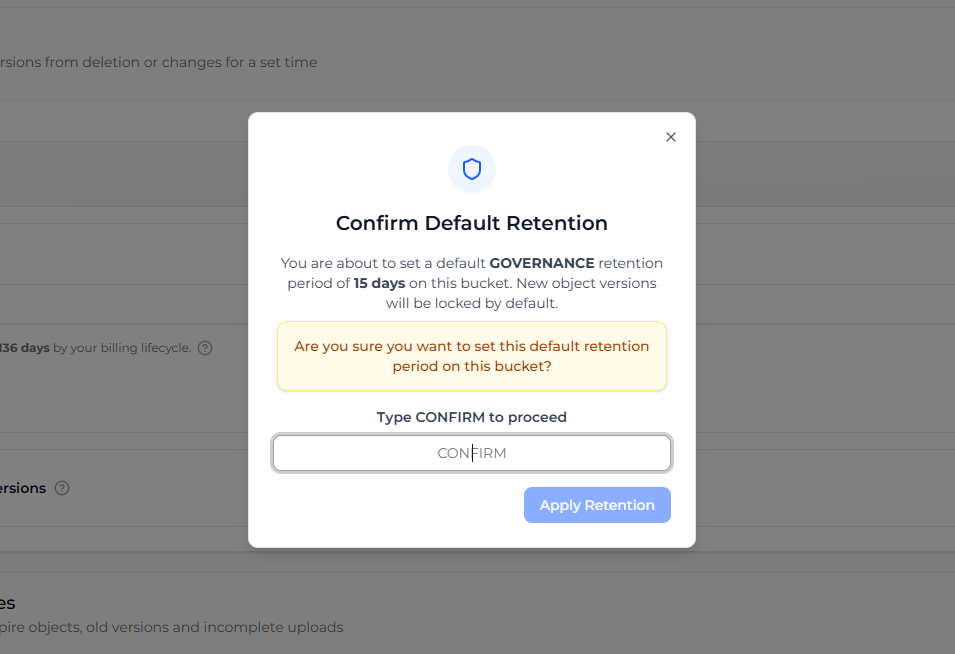Click the blue shield icon in dialog
The width and height of the screenshot is (955, 654).
[x=471, y=169]
